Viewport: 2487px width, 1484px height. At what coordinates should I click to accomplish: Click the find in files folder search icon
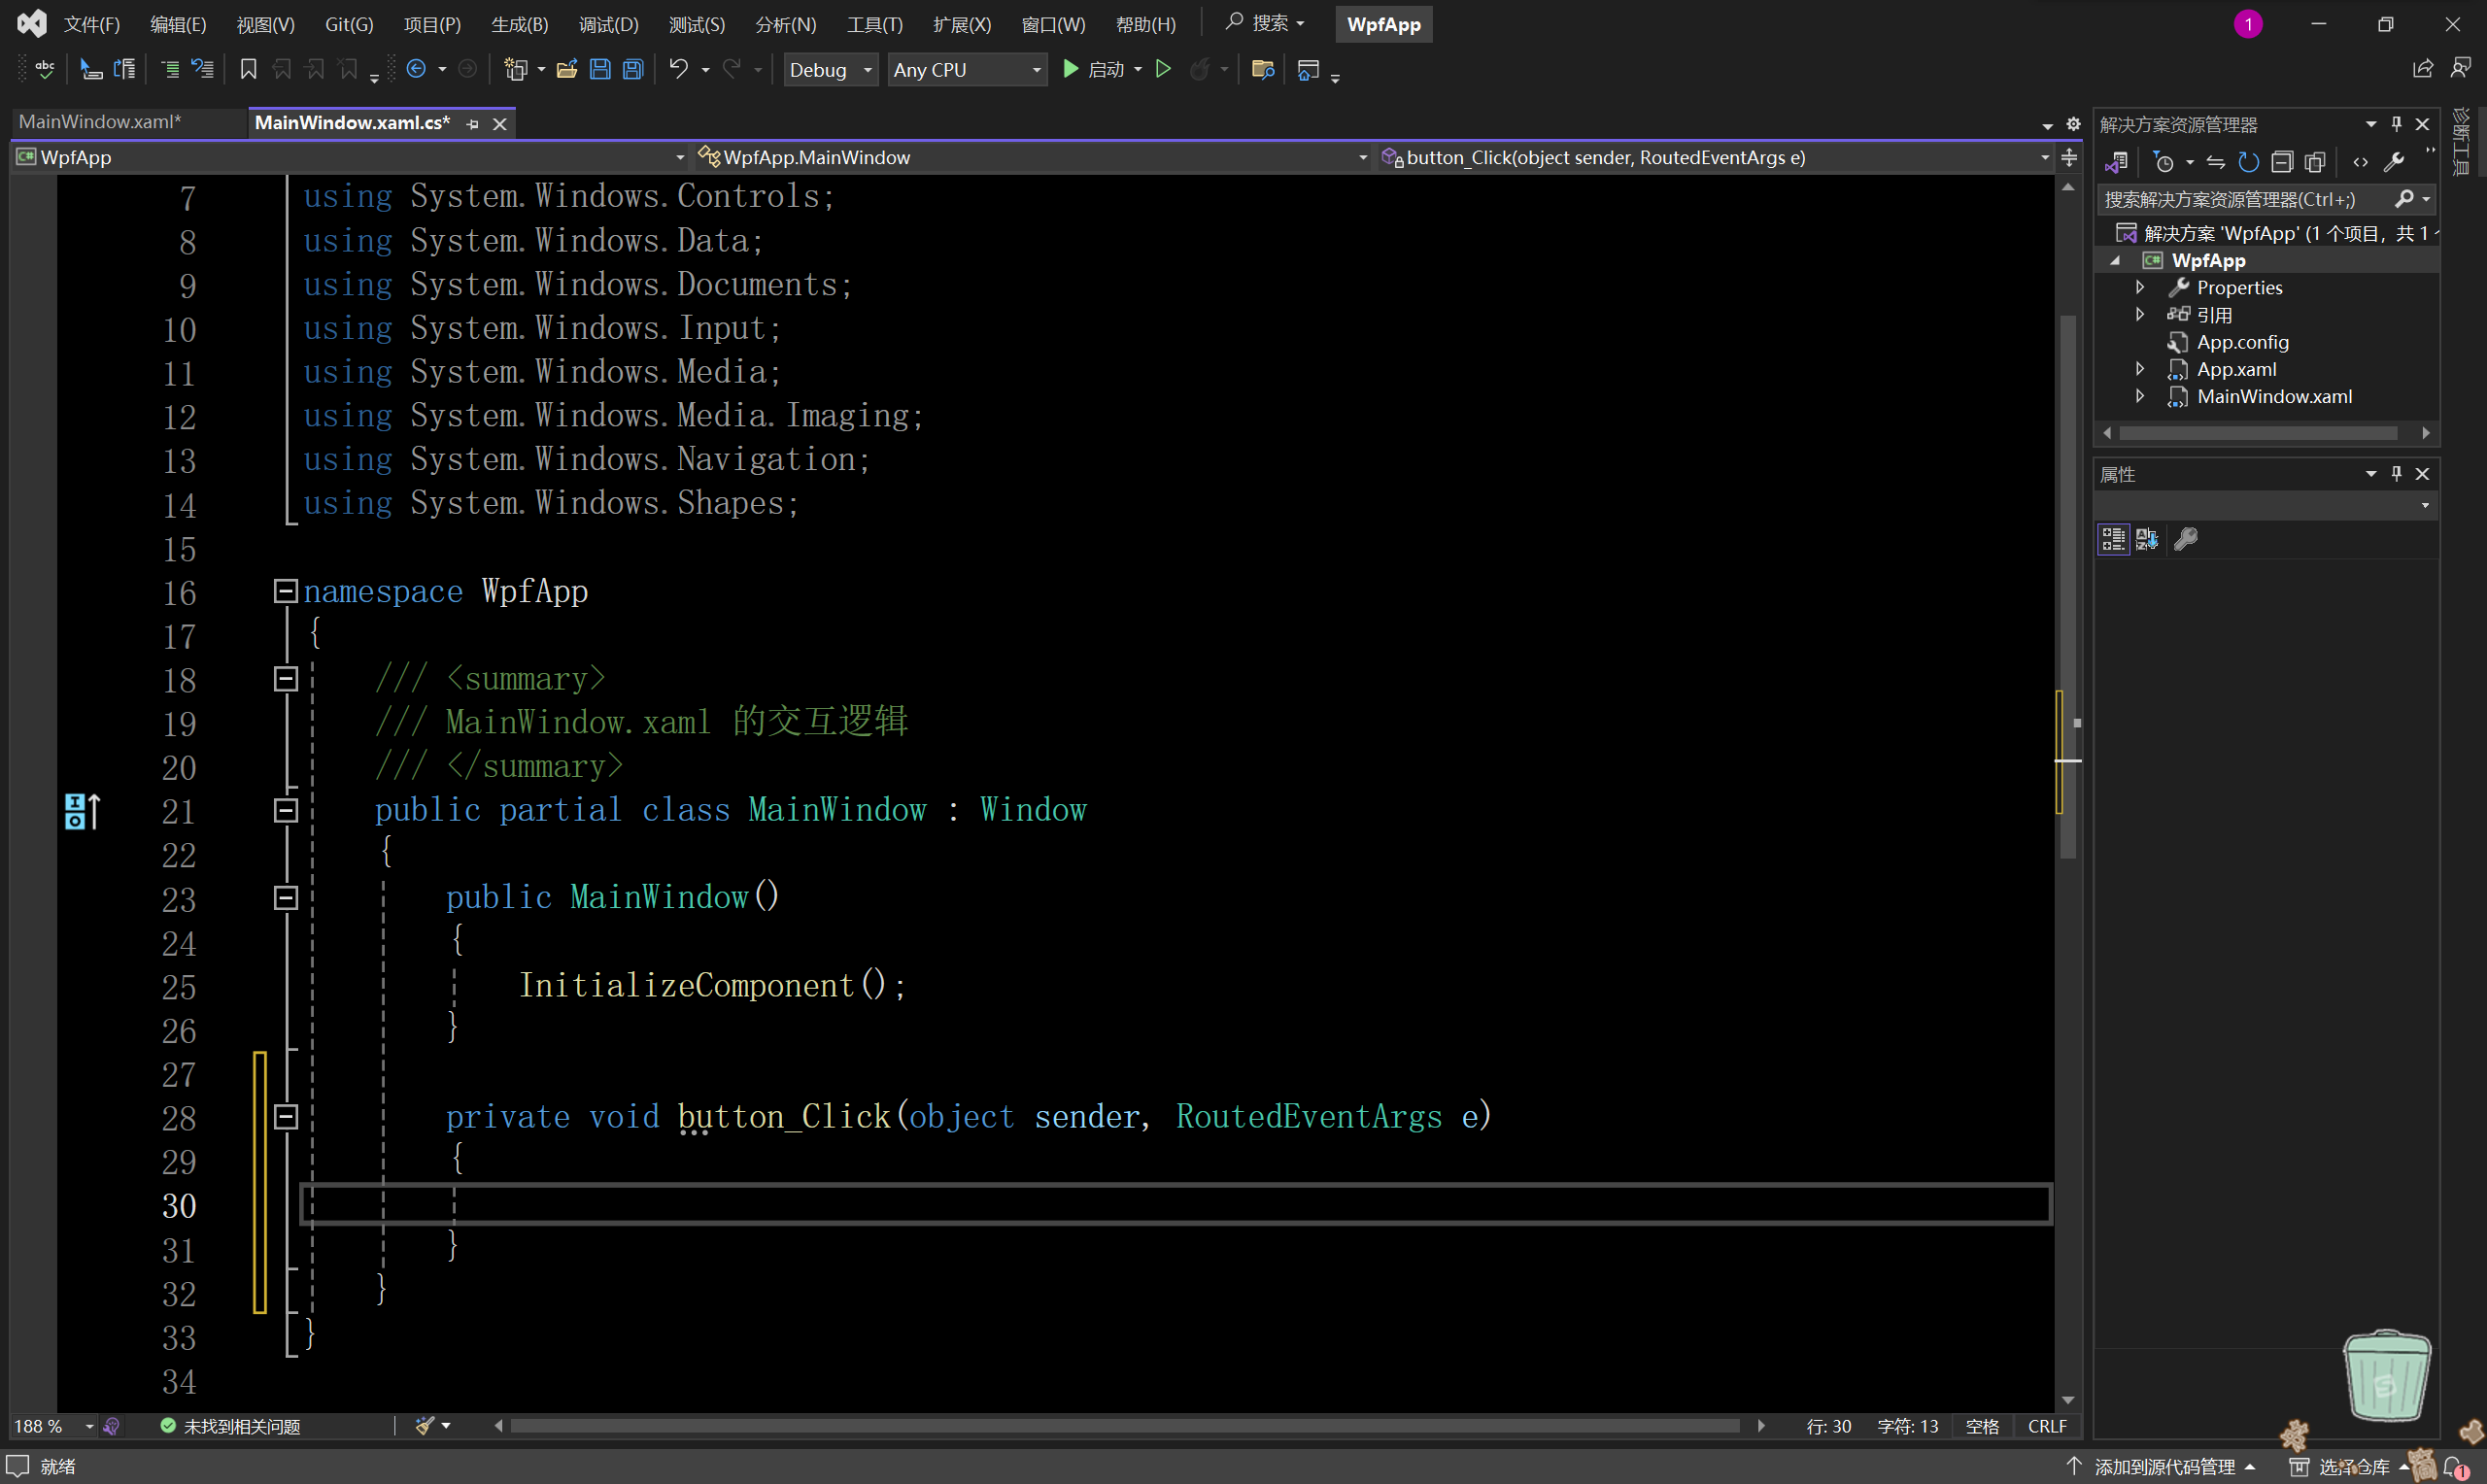coord(1262,69)
